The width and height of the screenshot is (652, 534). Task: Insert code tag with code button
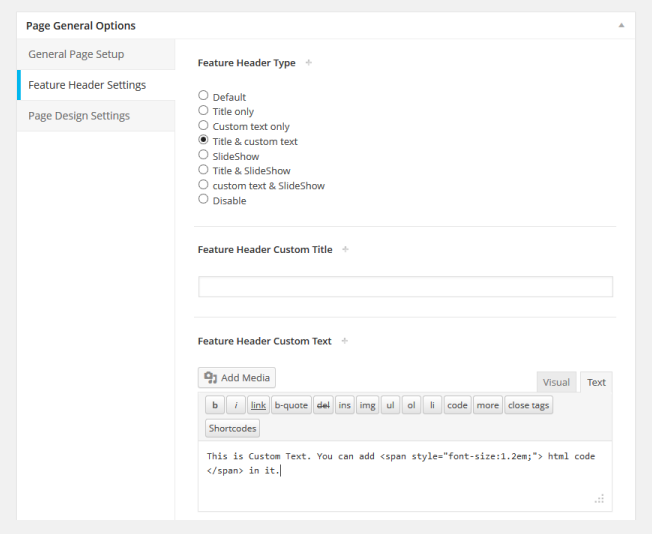457,405
